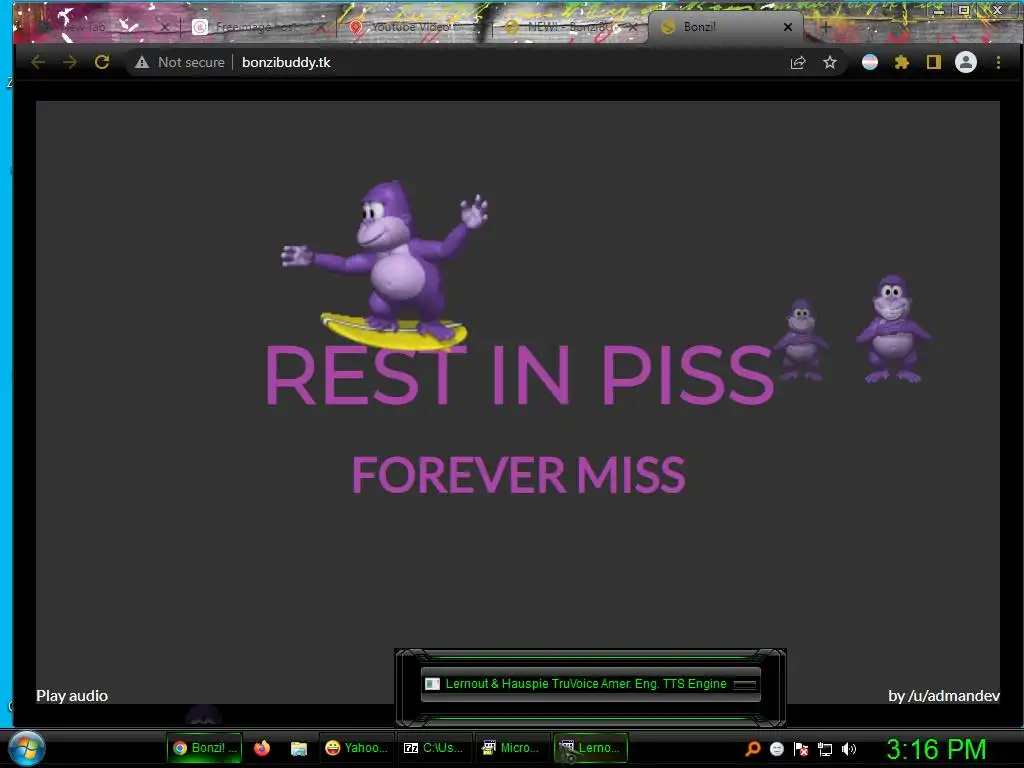Screen dimensions: 1024x768
Task: Open the Chrome profile avatar
Action: [x=966, y=63]
